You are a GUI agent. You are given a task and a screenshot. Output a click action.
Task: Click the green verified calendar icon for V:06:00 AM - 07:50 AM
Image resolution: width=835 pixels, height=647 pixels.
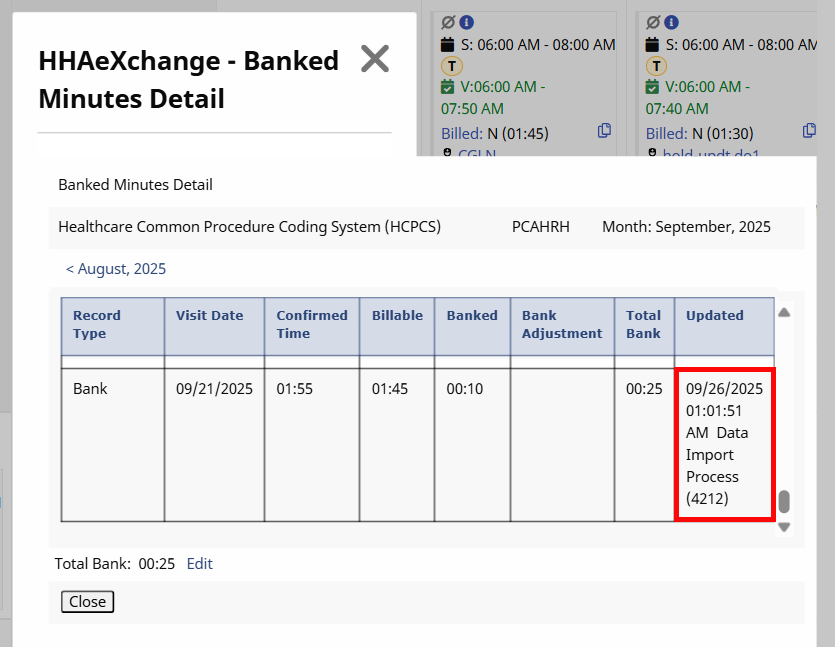point(448,87)
